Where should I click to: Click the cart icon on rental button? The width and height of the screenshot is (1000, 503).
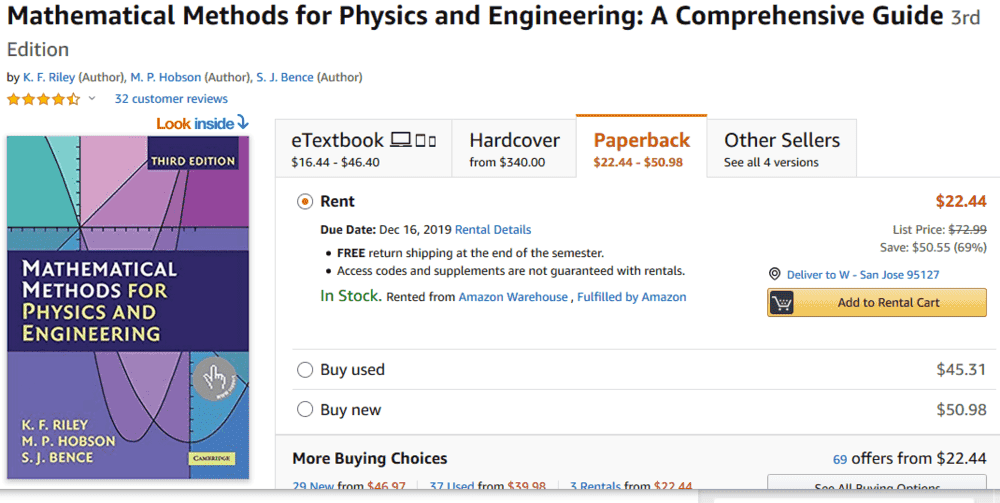point(782,303)
